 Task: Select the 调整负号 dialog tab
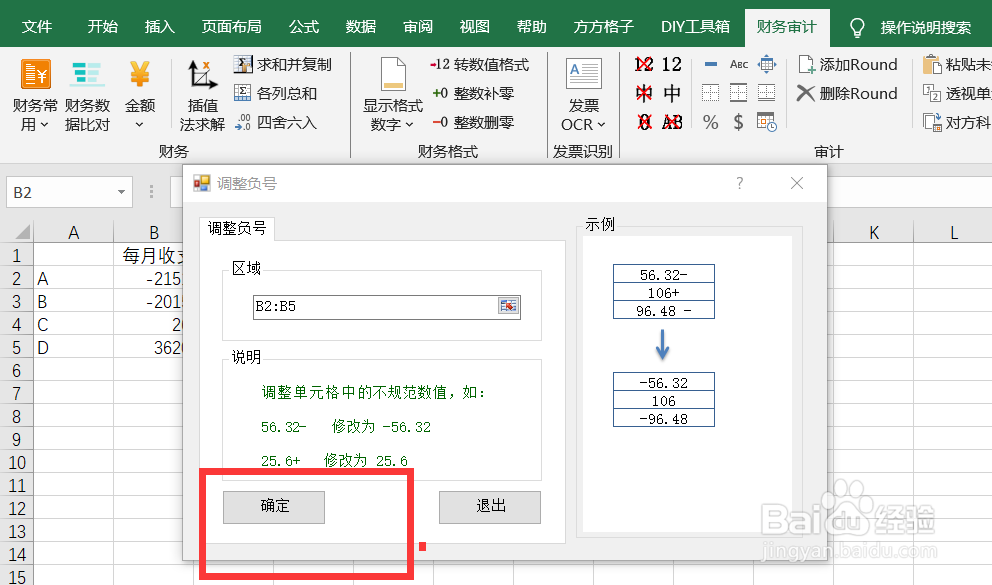[x=237, y=228]
